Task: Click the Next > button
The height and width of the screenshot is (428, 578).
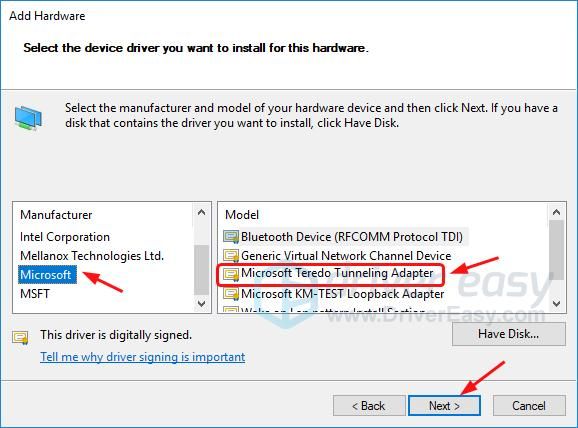Action: click(444, 406)
